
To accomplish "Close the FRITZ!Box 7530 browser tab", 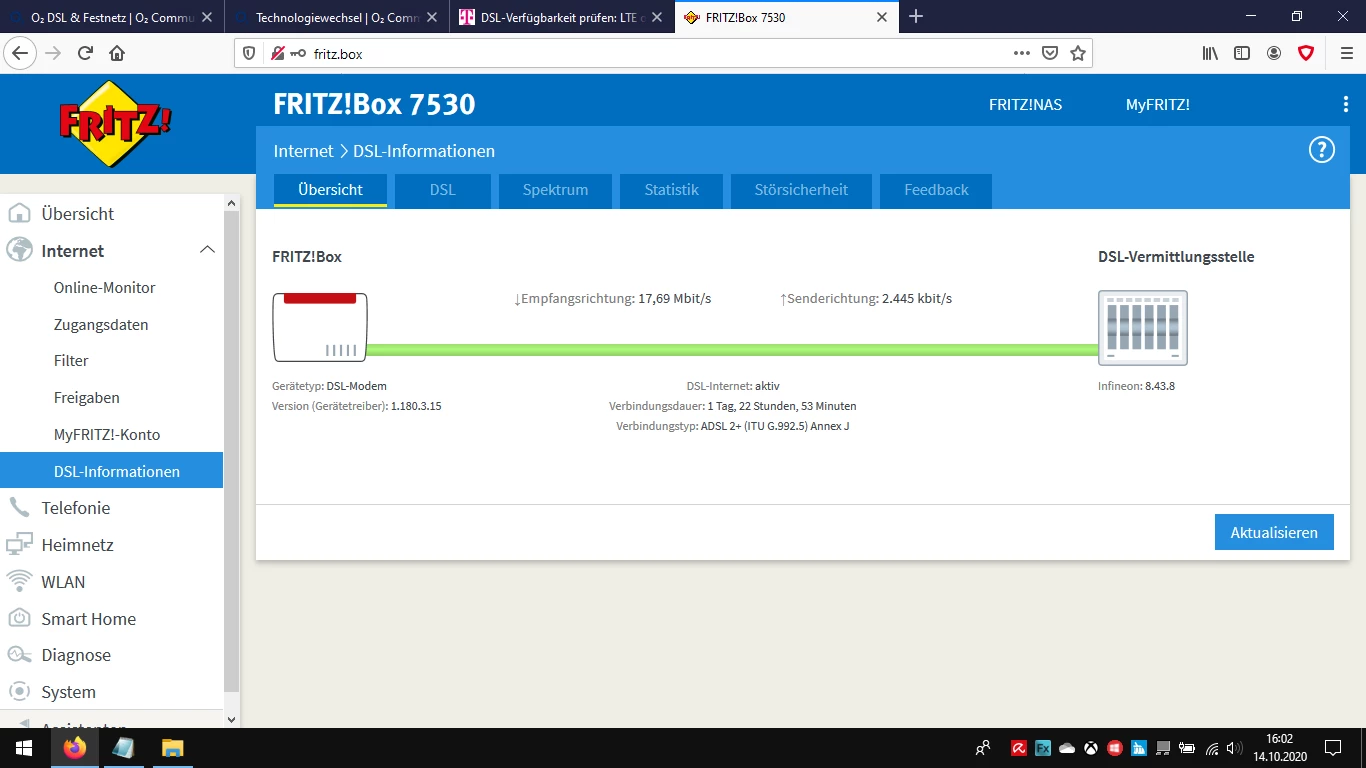I will click(x=881, y=17).
